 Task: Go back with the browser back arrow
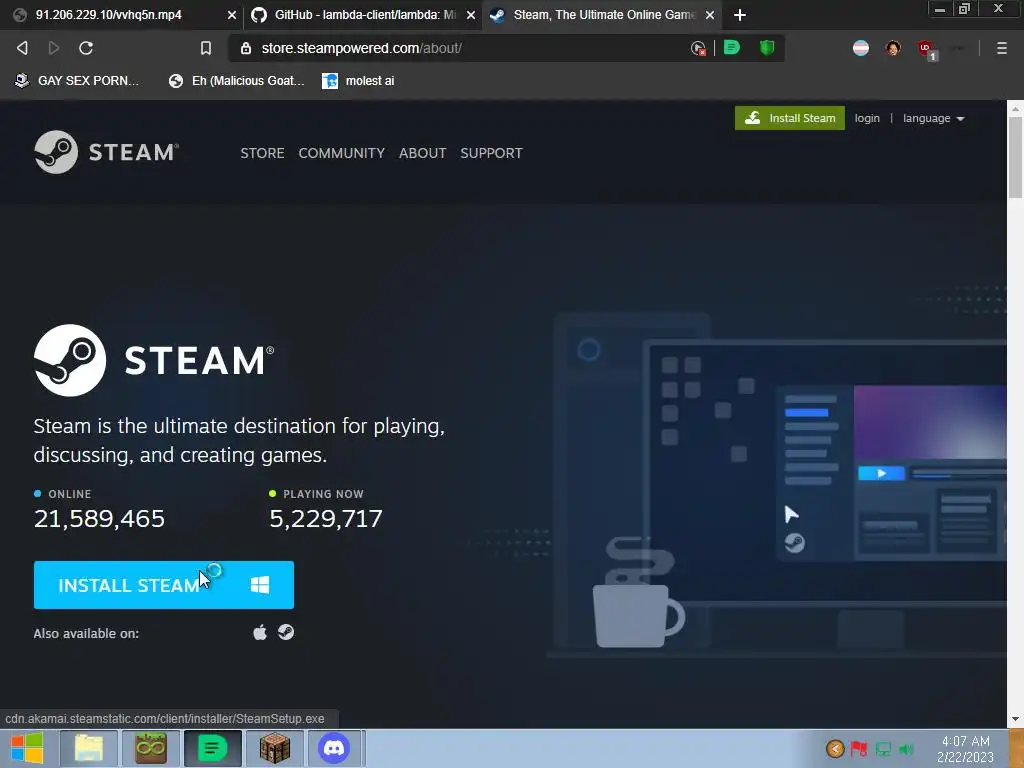pos(22,48)
